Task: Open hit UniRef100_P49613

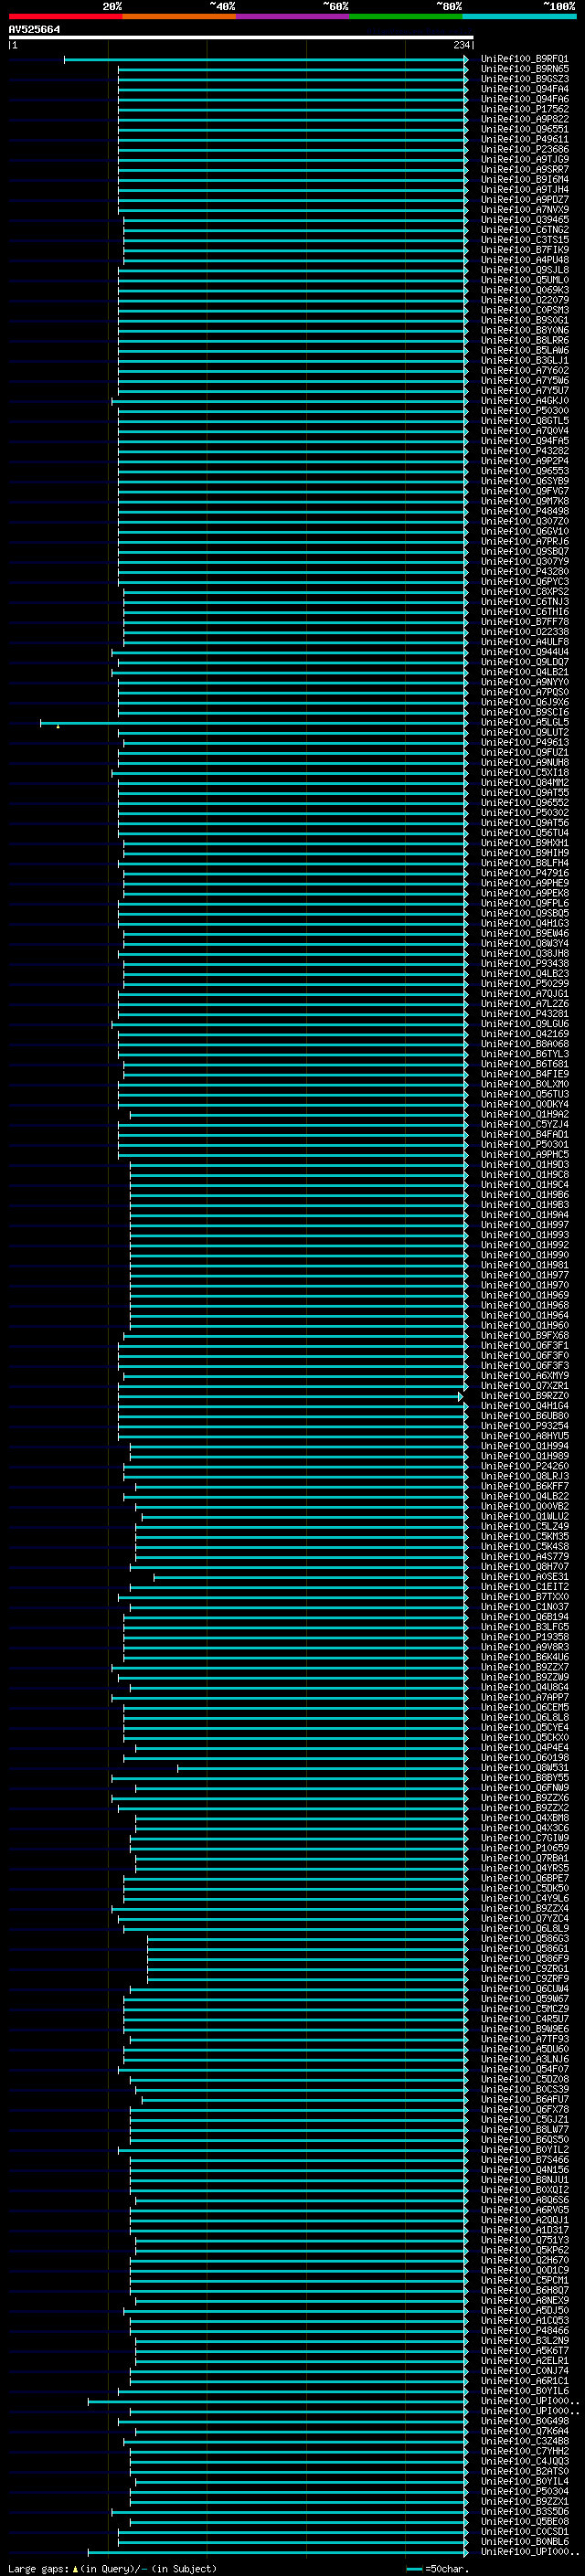Action: tap(525, 743)
